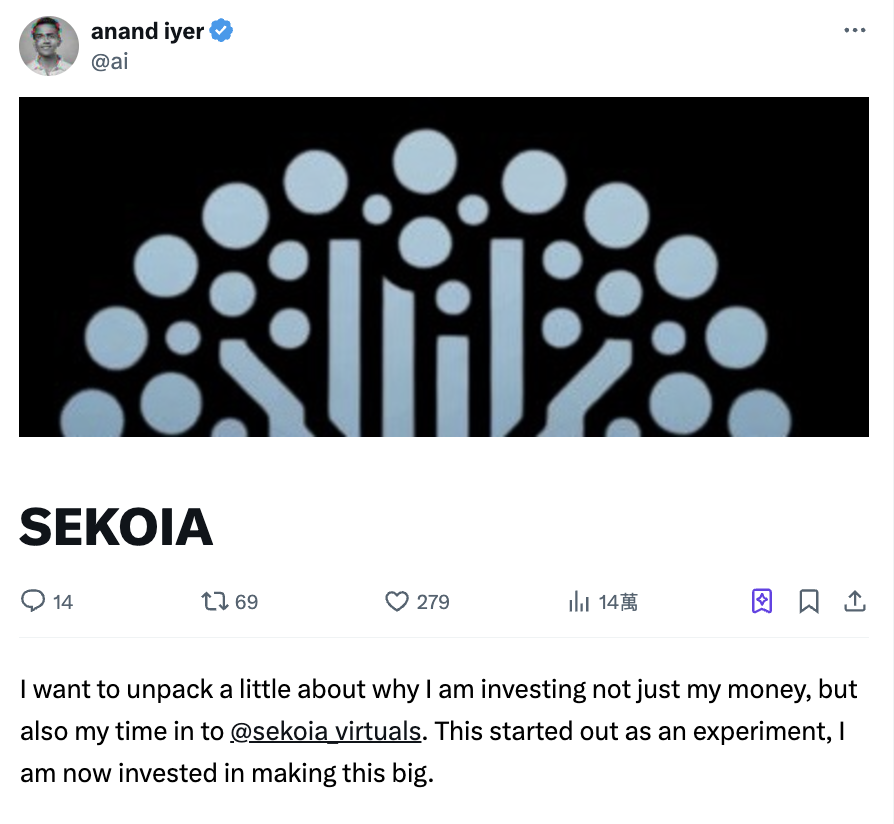894x824 pixels.
Task: Click the repost count 69
Action: coord(246,602)
